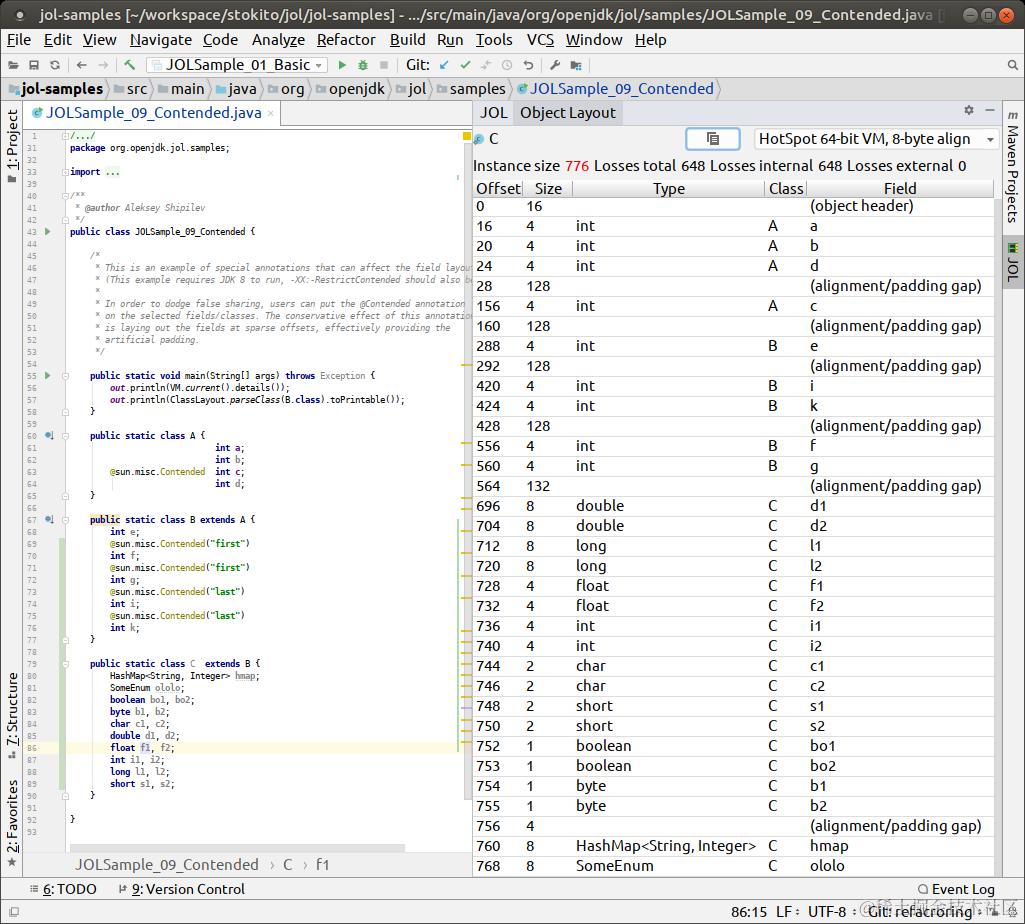Click tool window toggle icon in status bar corner
The width and height of the screenshot is (1025, 924).
14,912
